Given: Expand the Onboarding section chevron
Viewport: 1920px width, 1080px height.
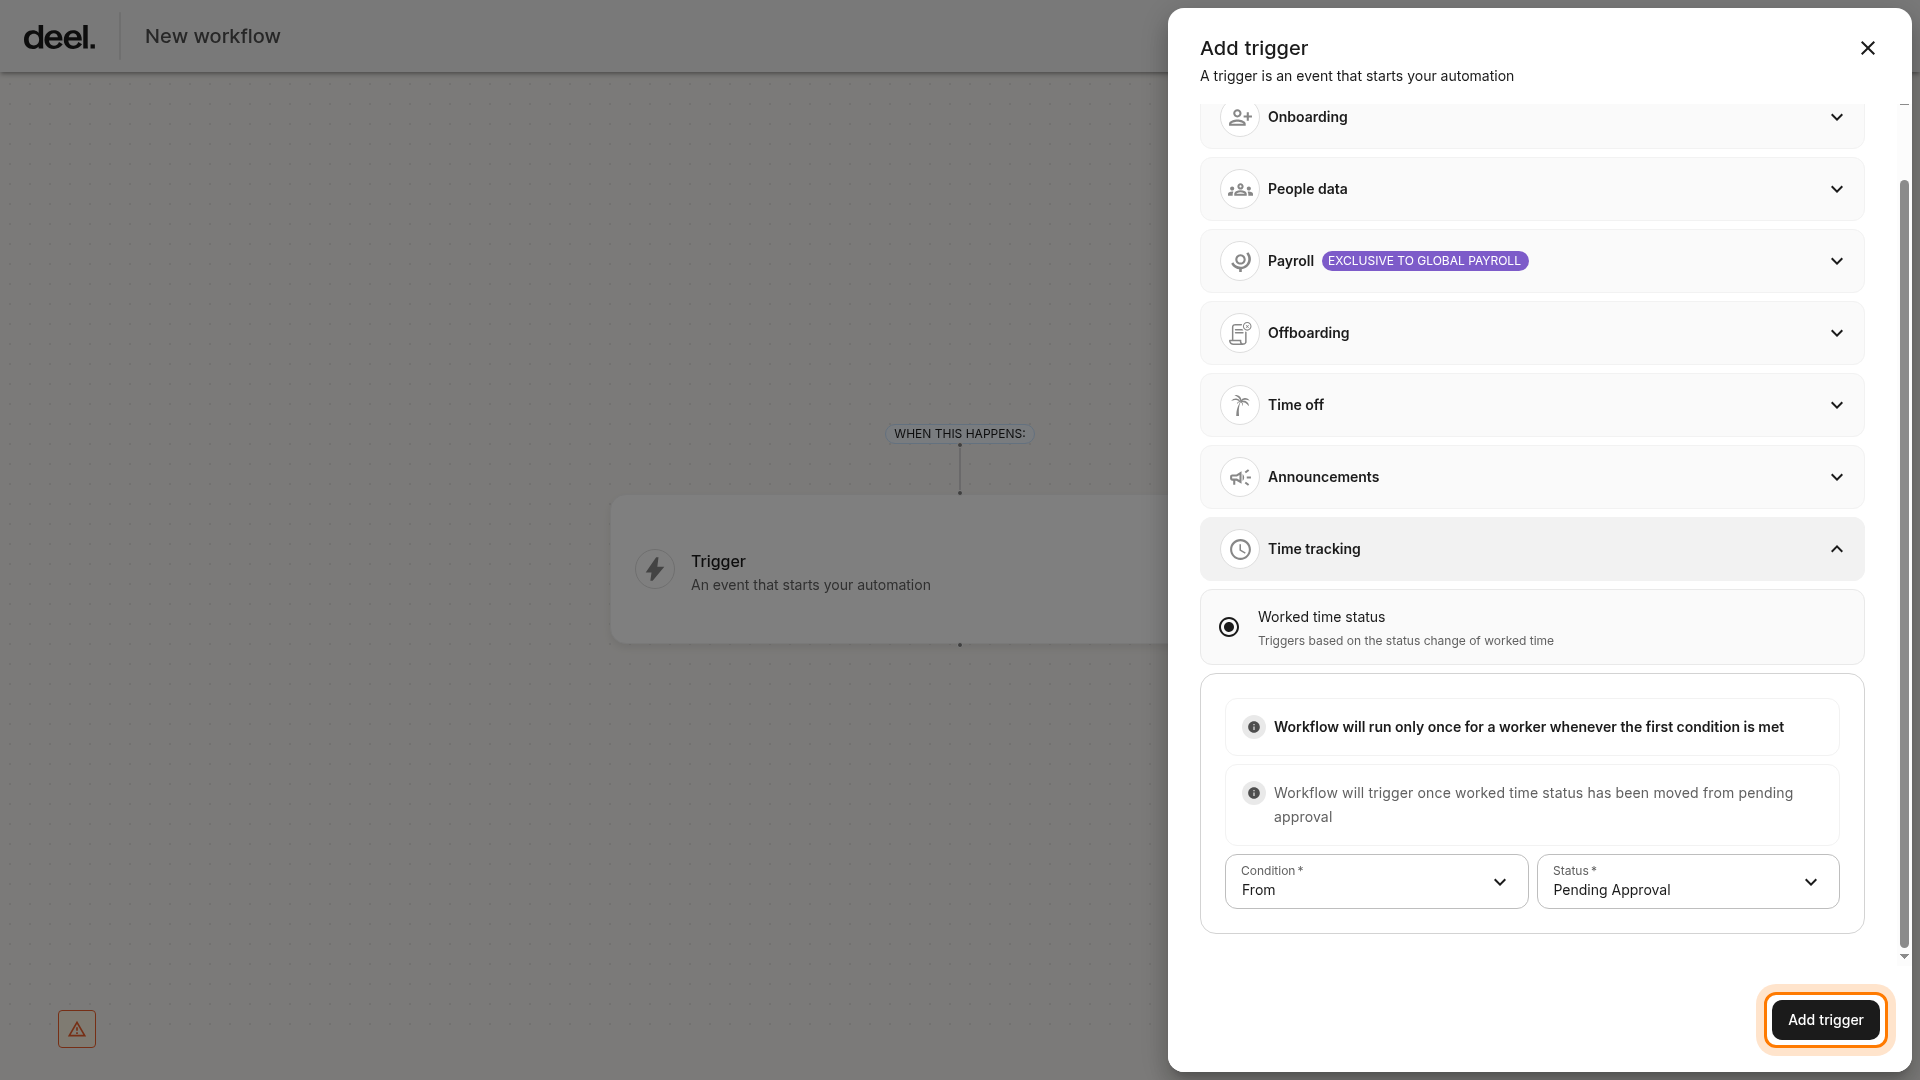Looking at the screenshot, I should click(1837, 117).
